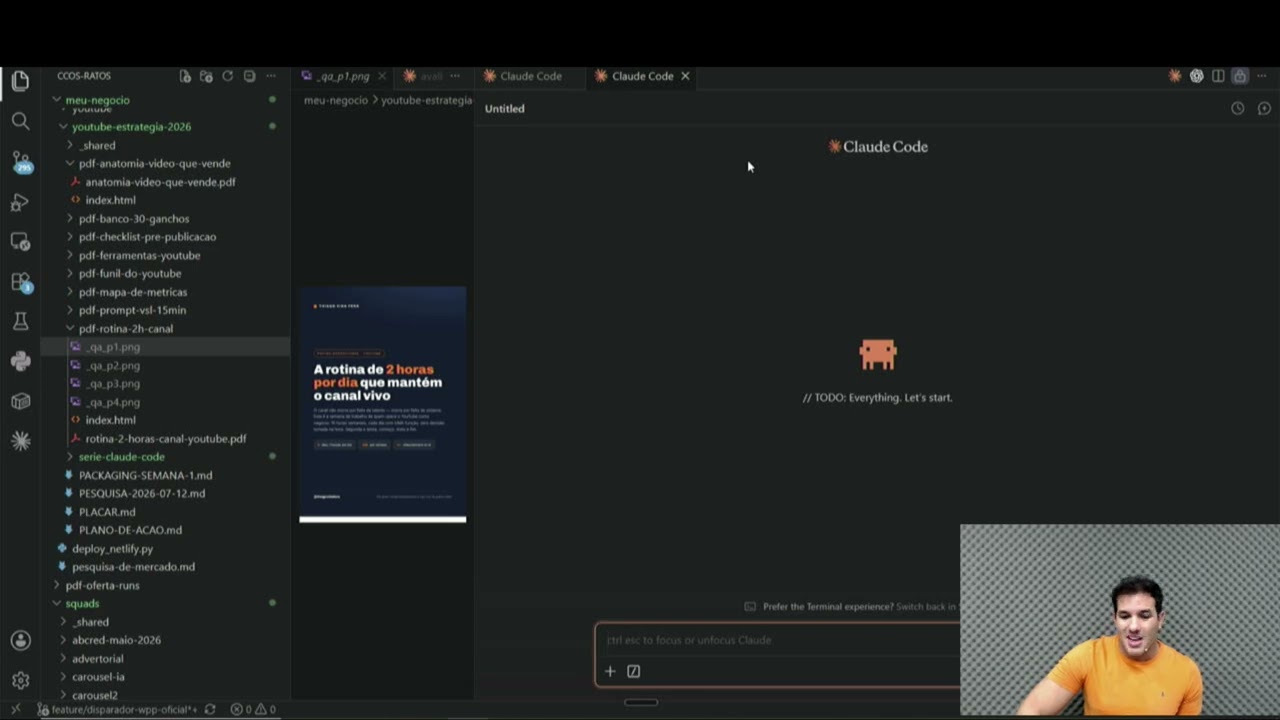1280x720 pixels.
Task: Open the Python extension view
Action: tap(20, 361)
